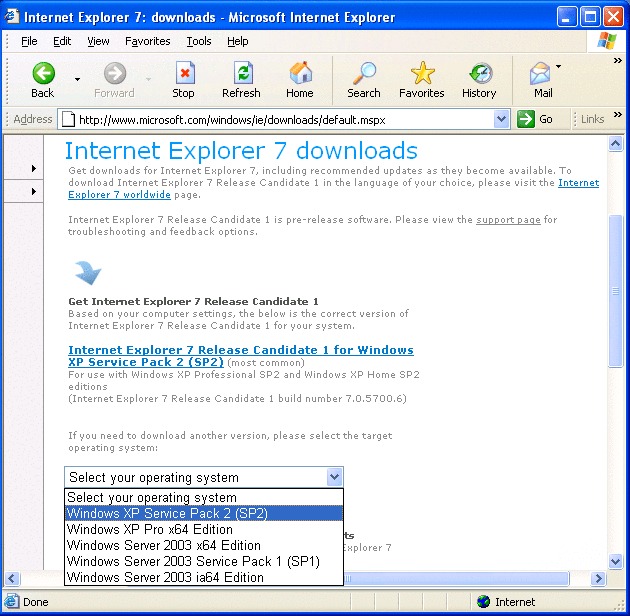Click the Back arrow toolbar icon
The image size is (630, 616).
(x=43, y=74)
